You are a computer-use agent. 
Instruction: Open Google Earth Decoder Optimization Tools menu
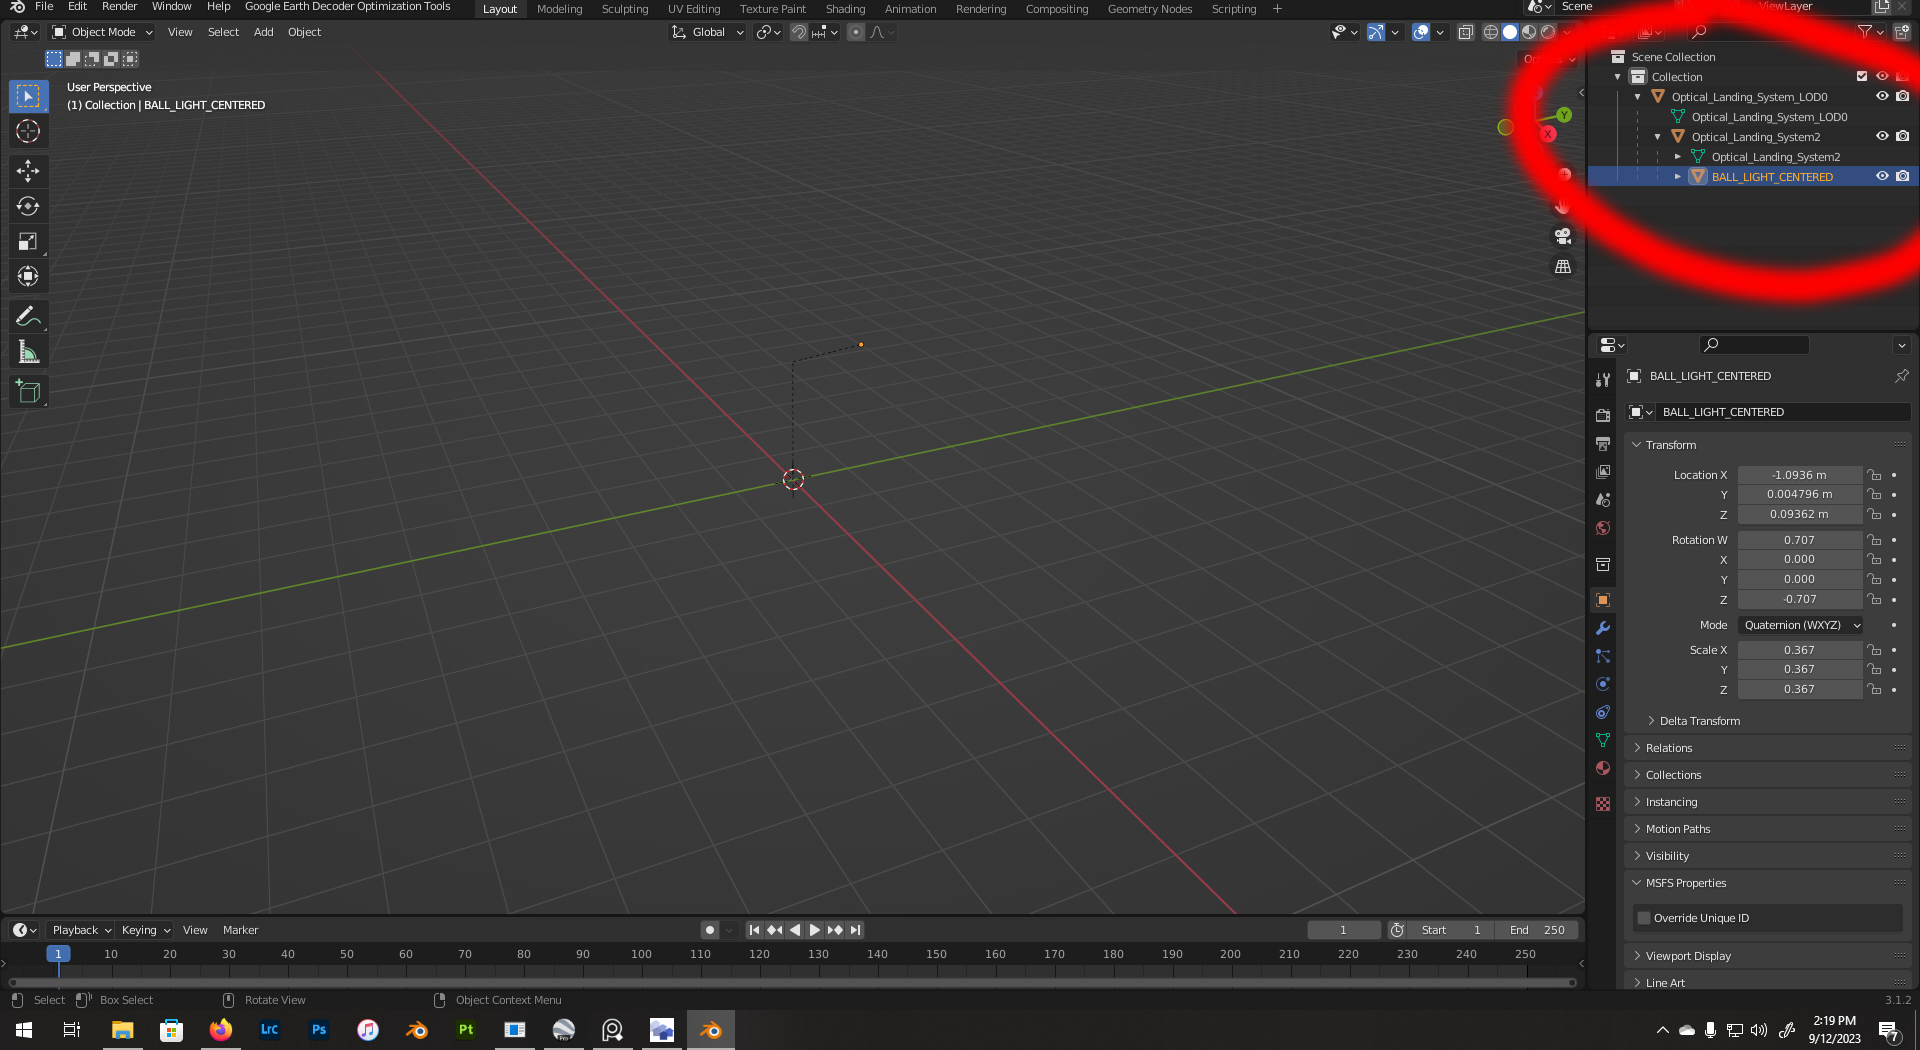click(x=348, y=7)
